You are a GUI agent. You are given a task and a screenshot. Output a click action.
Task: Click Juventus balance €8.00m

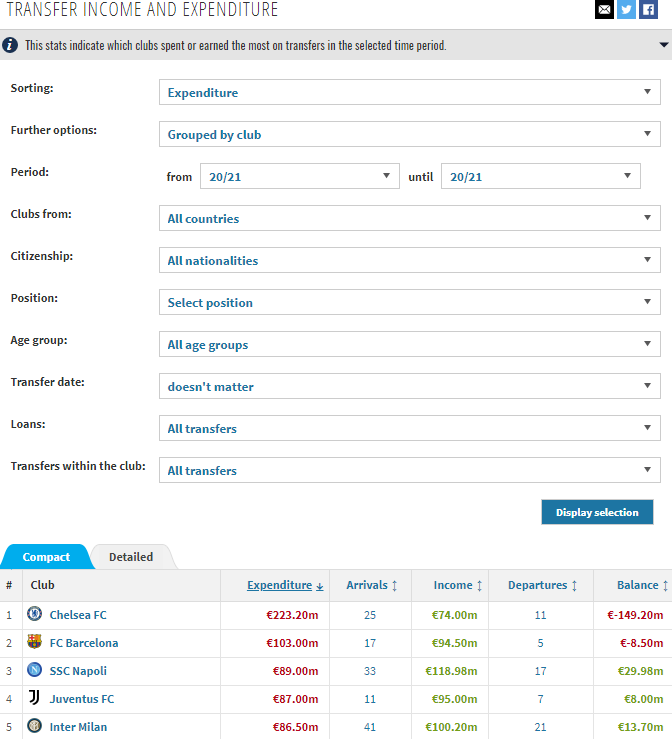pos(643,699)
